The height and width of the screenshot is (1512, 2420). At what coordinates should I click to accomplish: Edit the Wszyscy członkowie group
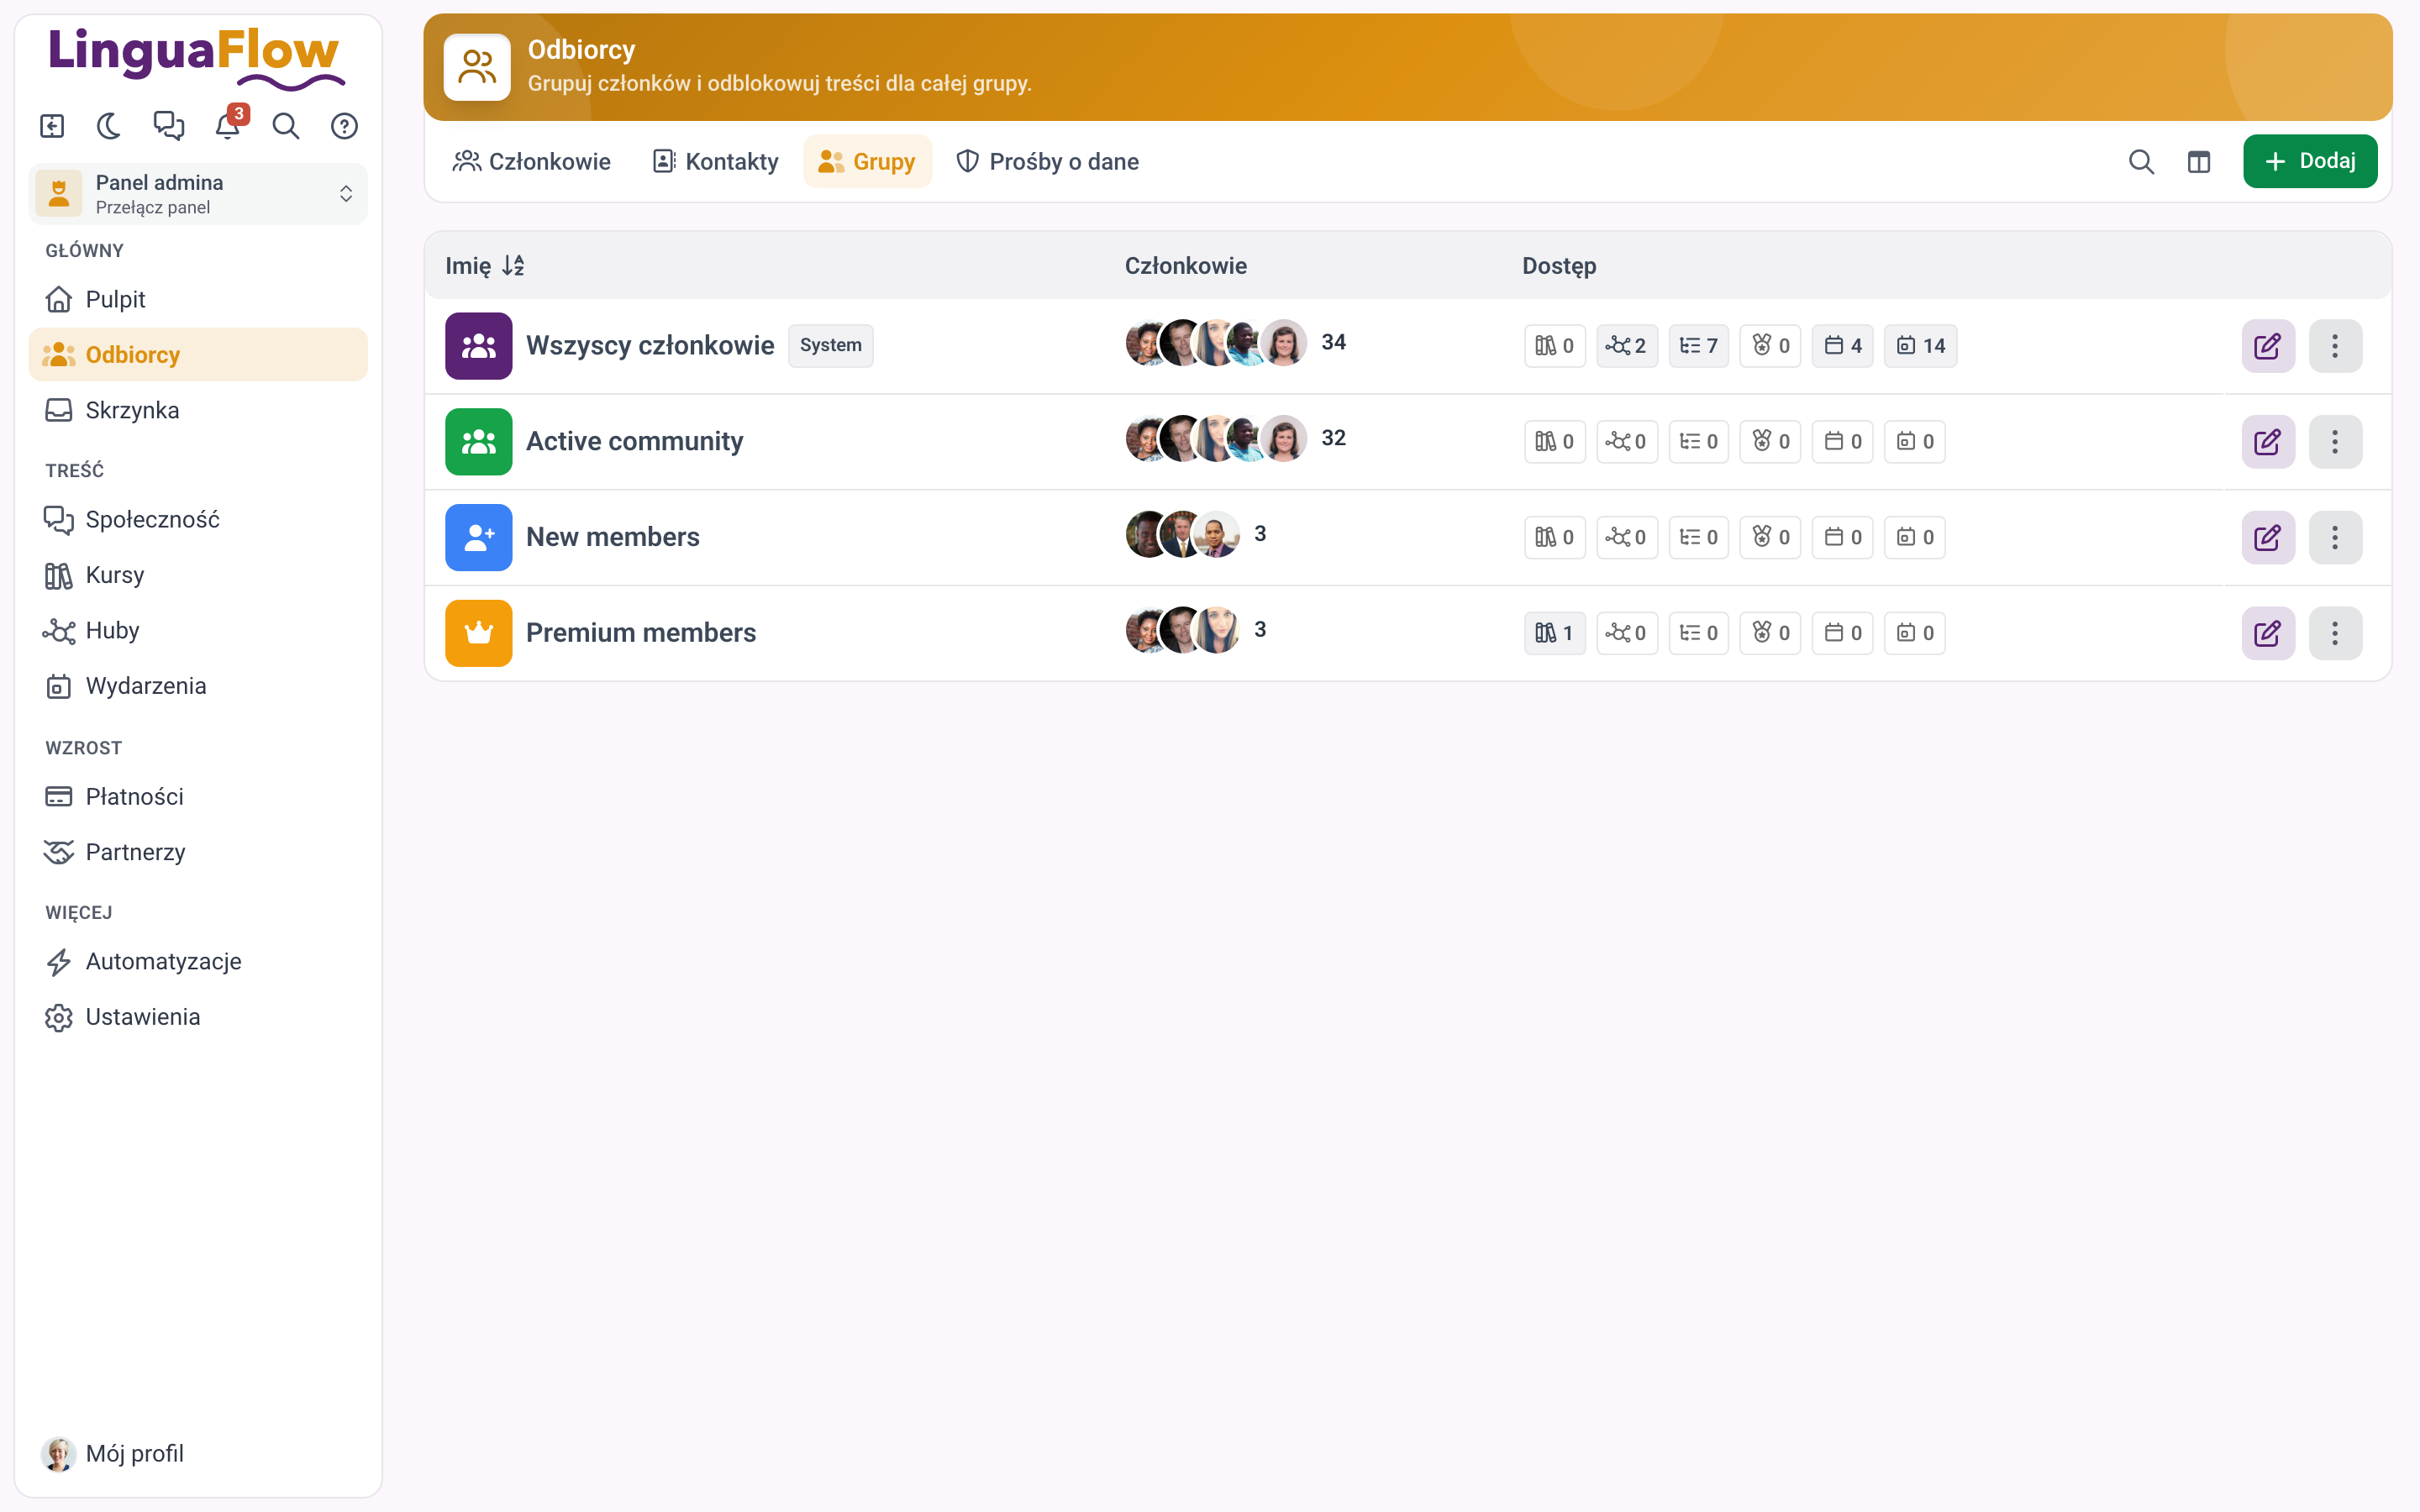(x=2267, y=346)
